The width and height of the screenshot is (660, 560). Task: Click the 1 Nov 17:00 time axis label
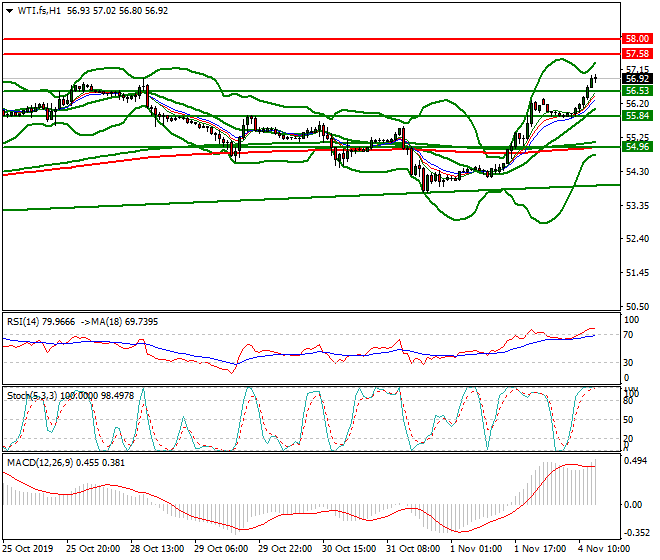(540, 549)
